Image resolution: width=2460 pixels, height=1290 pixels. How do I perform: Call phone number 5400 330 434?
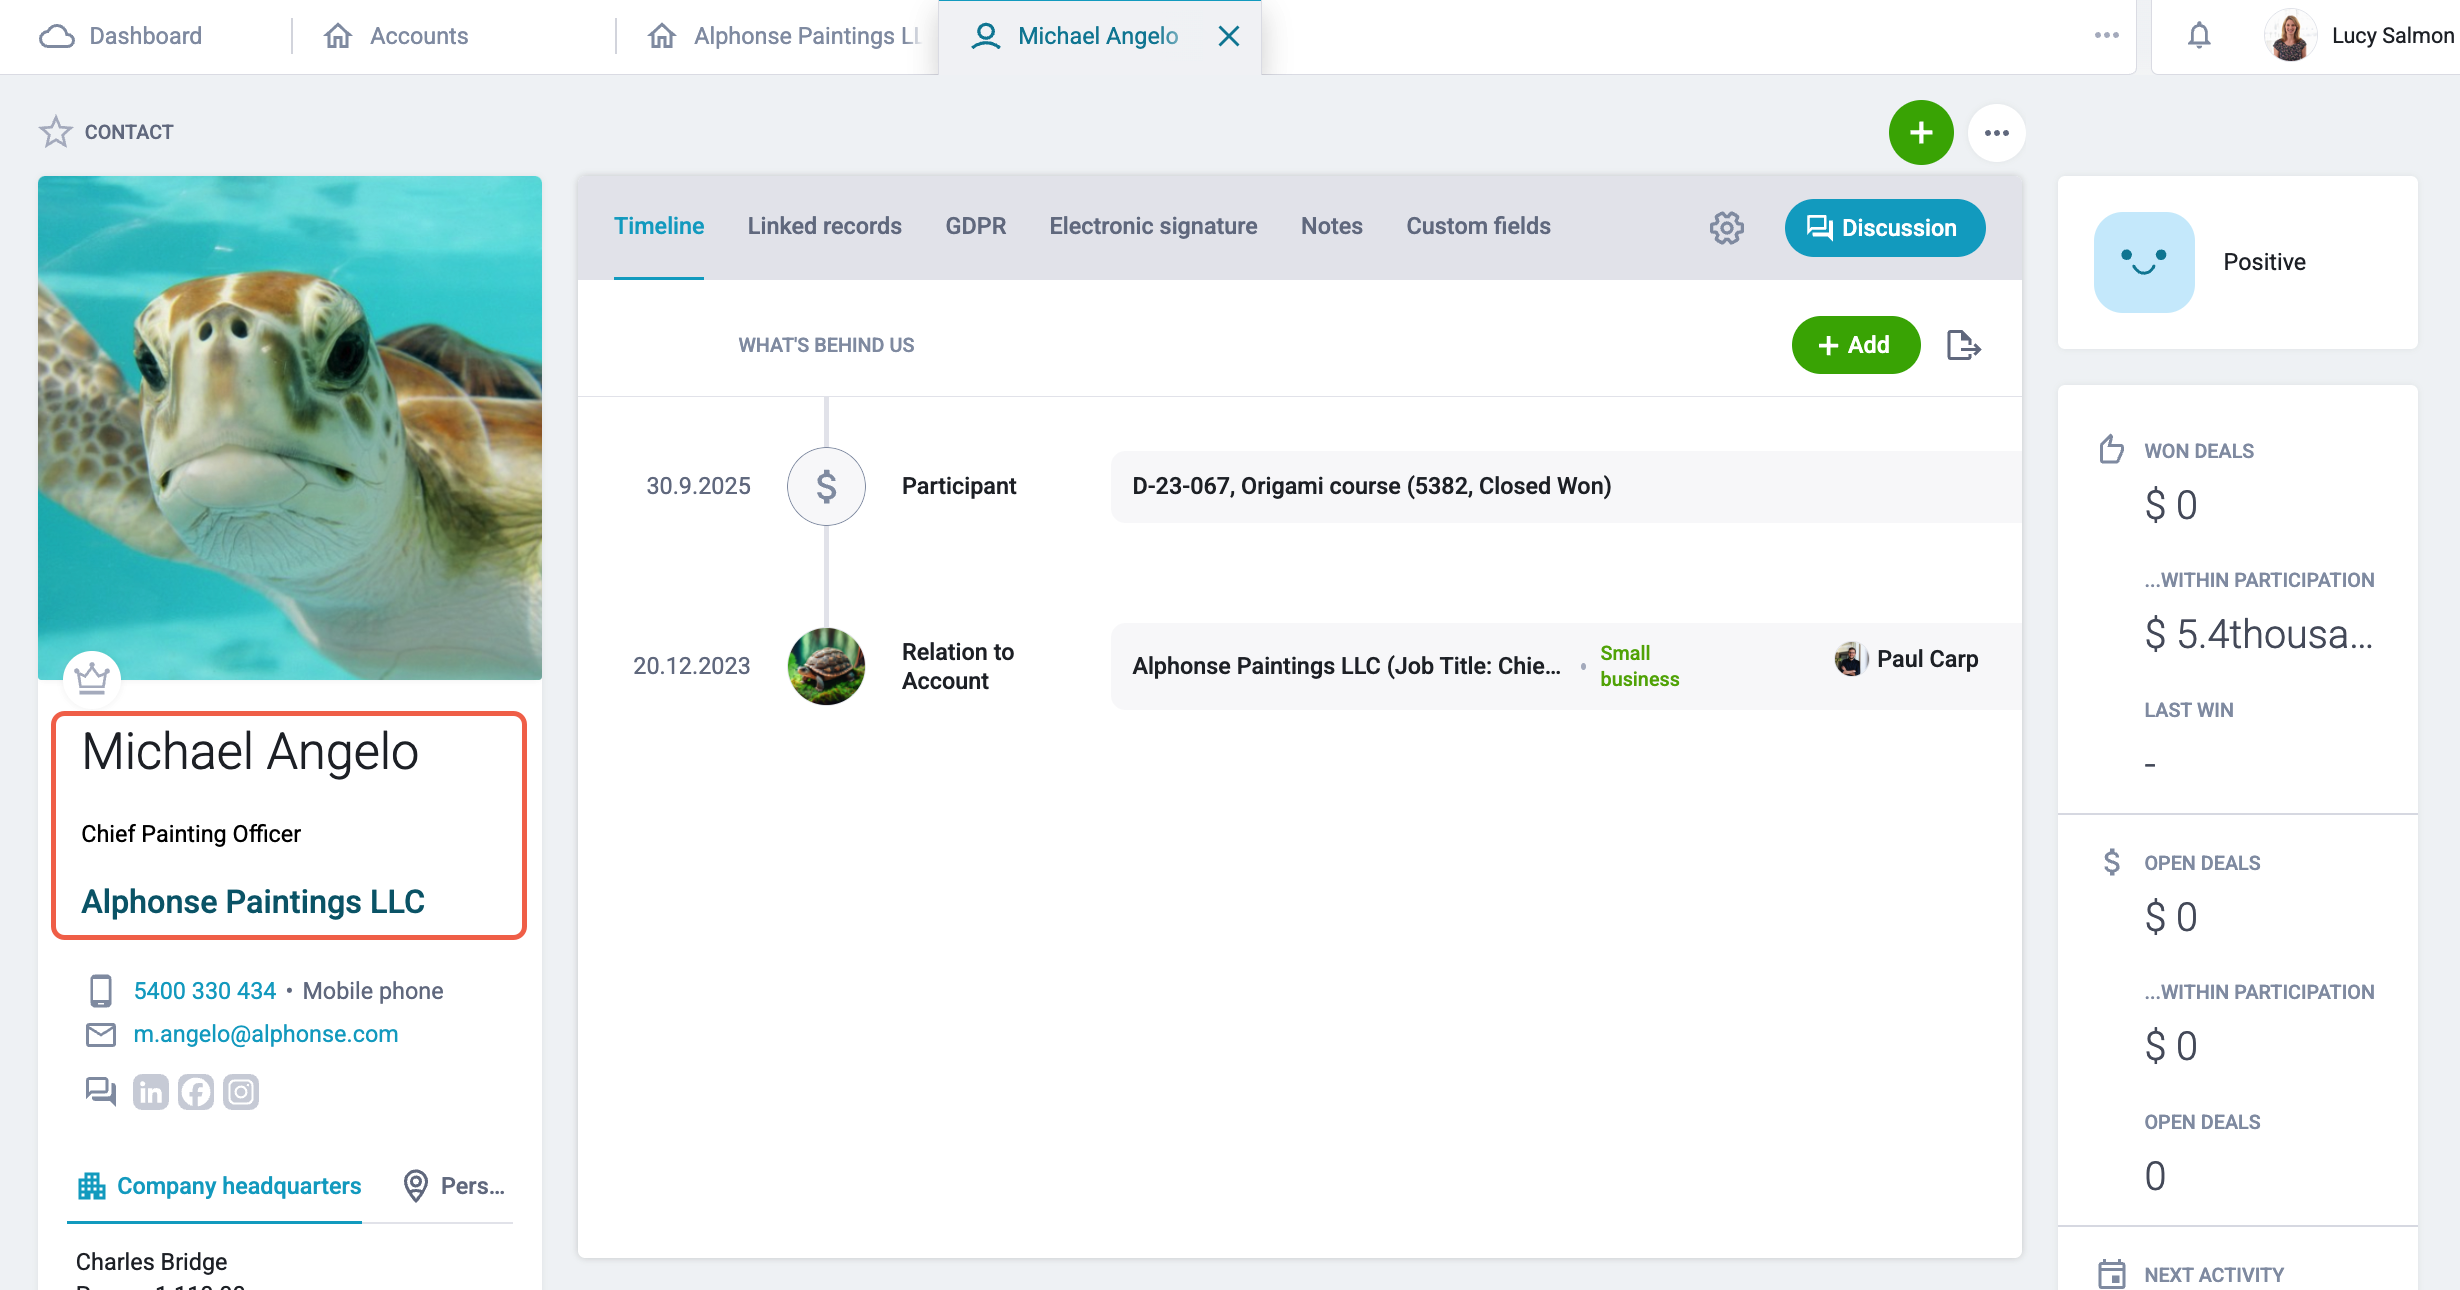(204, 990)
